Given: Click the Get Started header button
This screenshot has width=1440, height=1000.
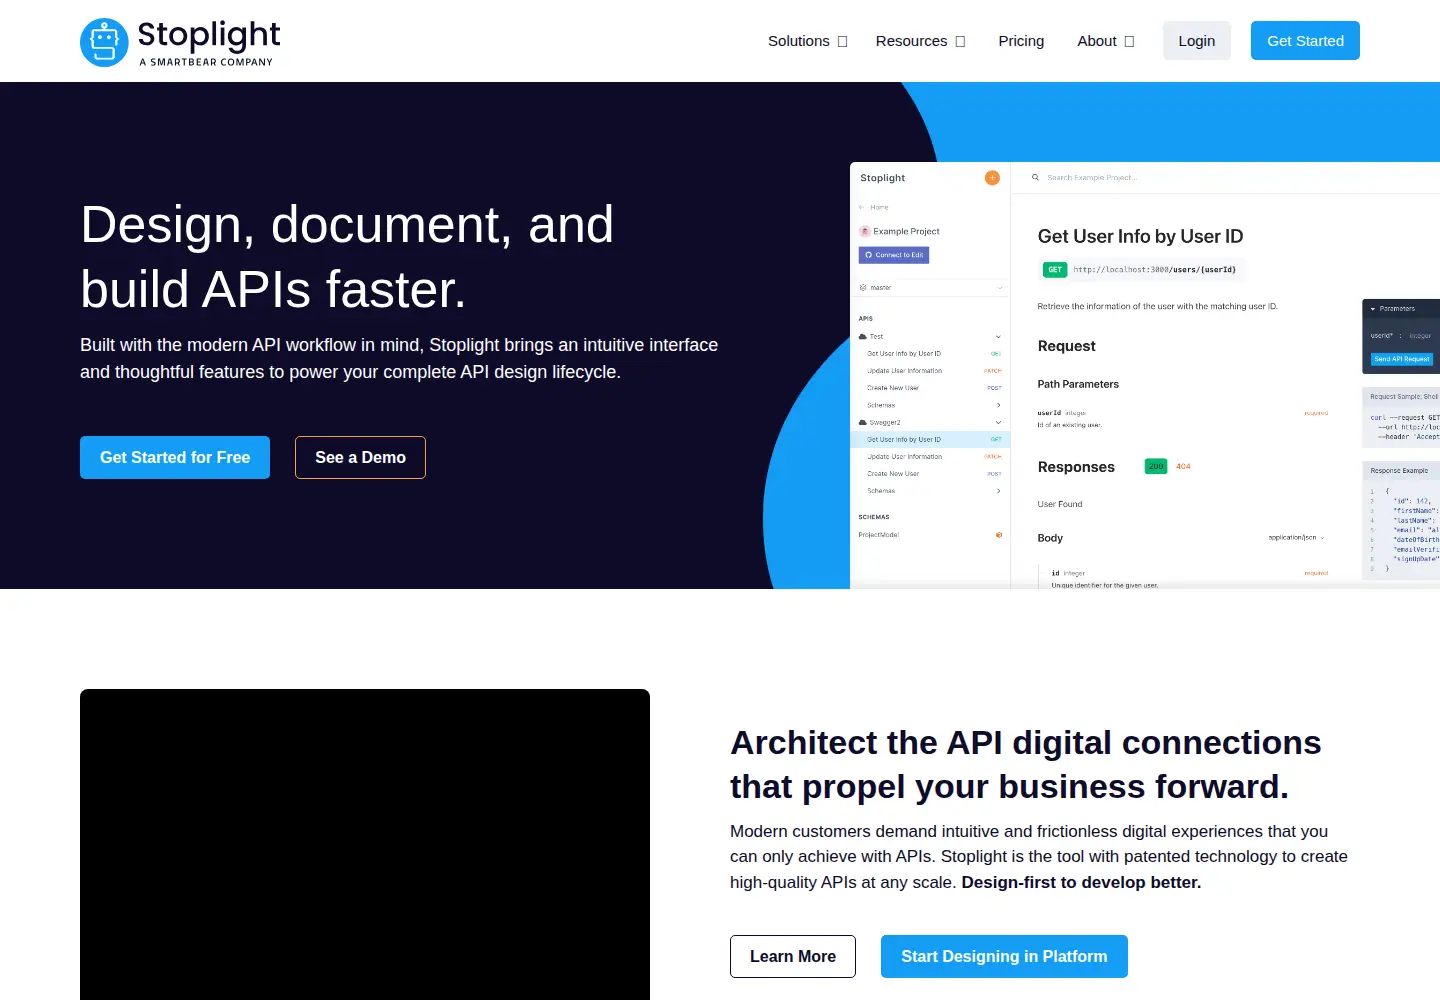Looking at the screenshot, I should (1305, 41).
